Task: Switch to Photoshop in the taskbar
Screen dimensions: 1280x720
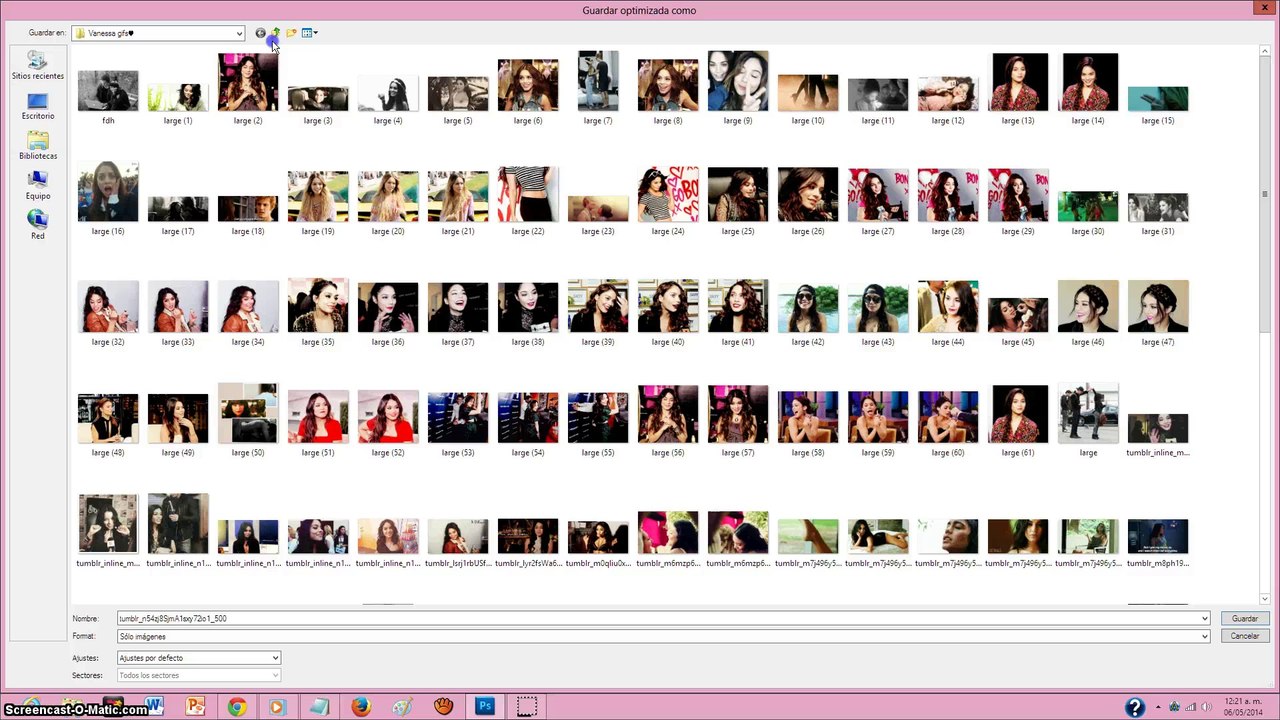Action: 485,706
